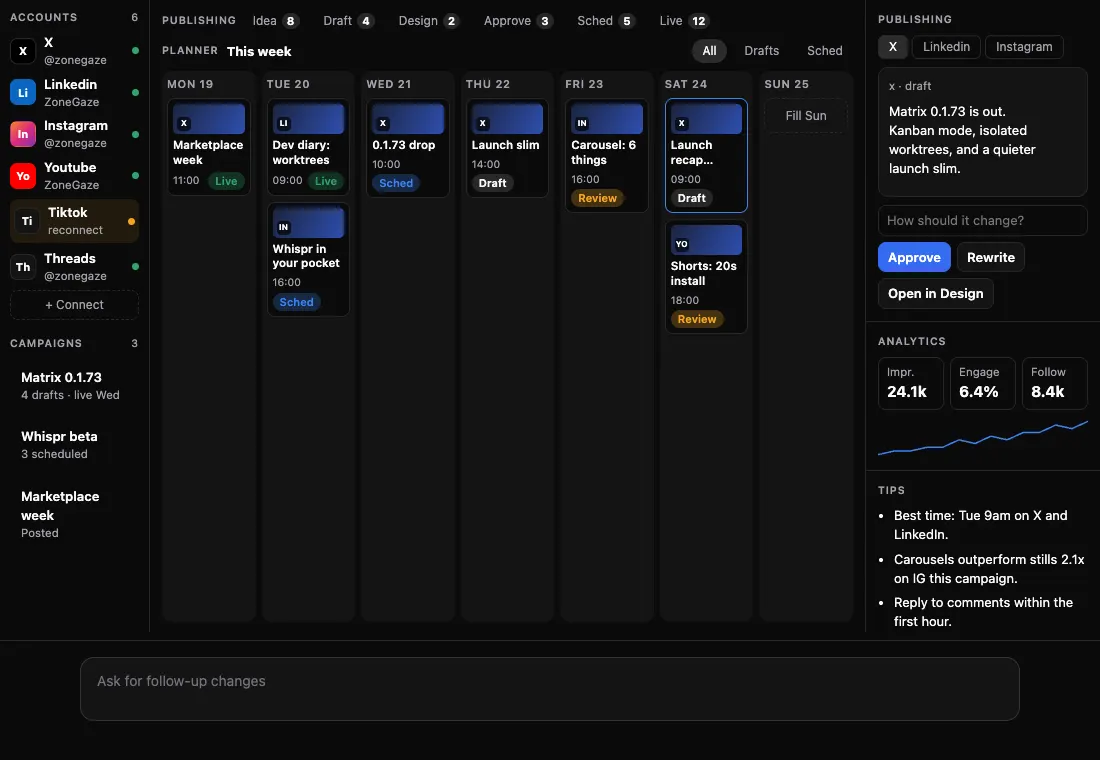Open the Idea publishing stage

point(276,21)
